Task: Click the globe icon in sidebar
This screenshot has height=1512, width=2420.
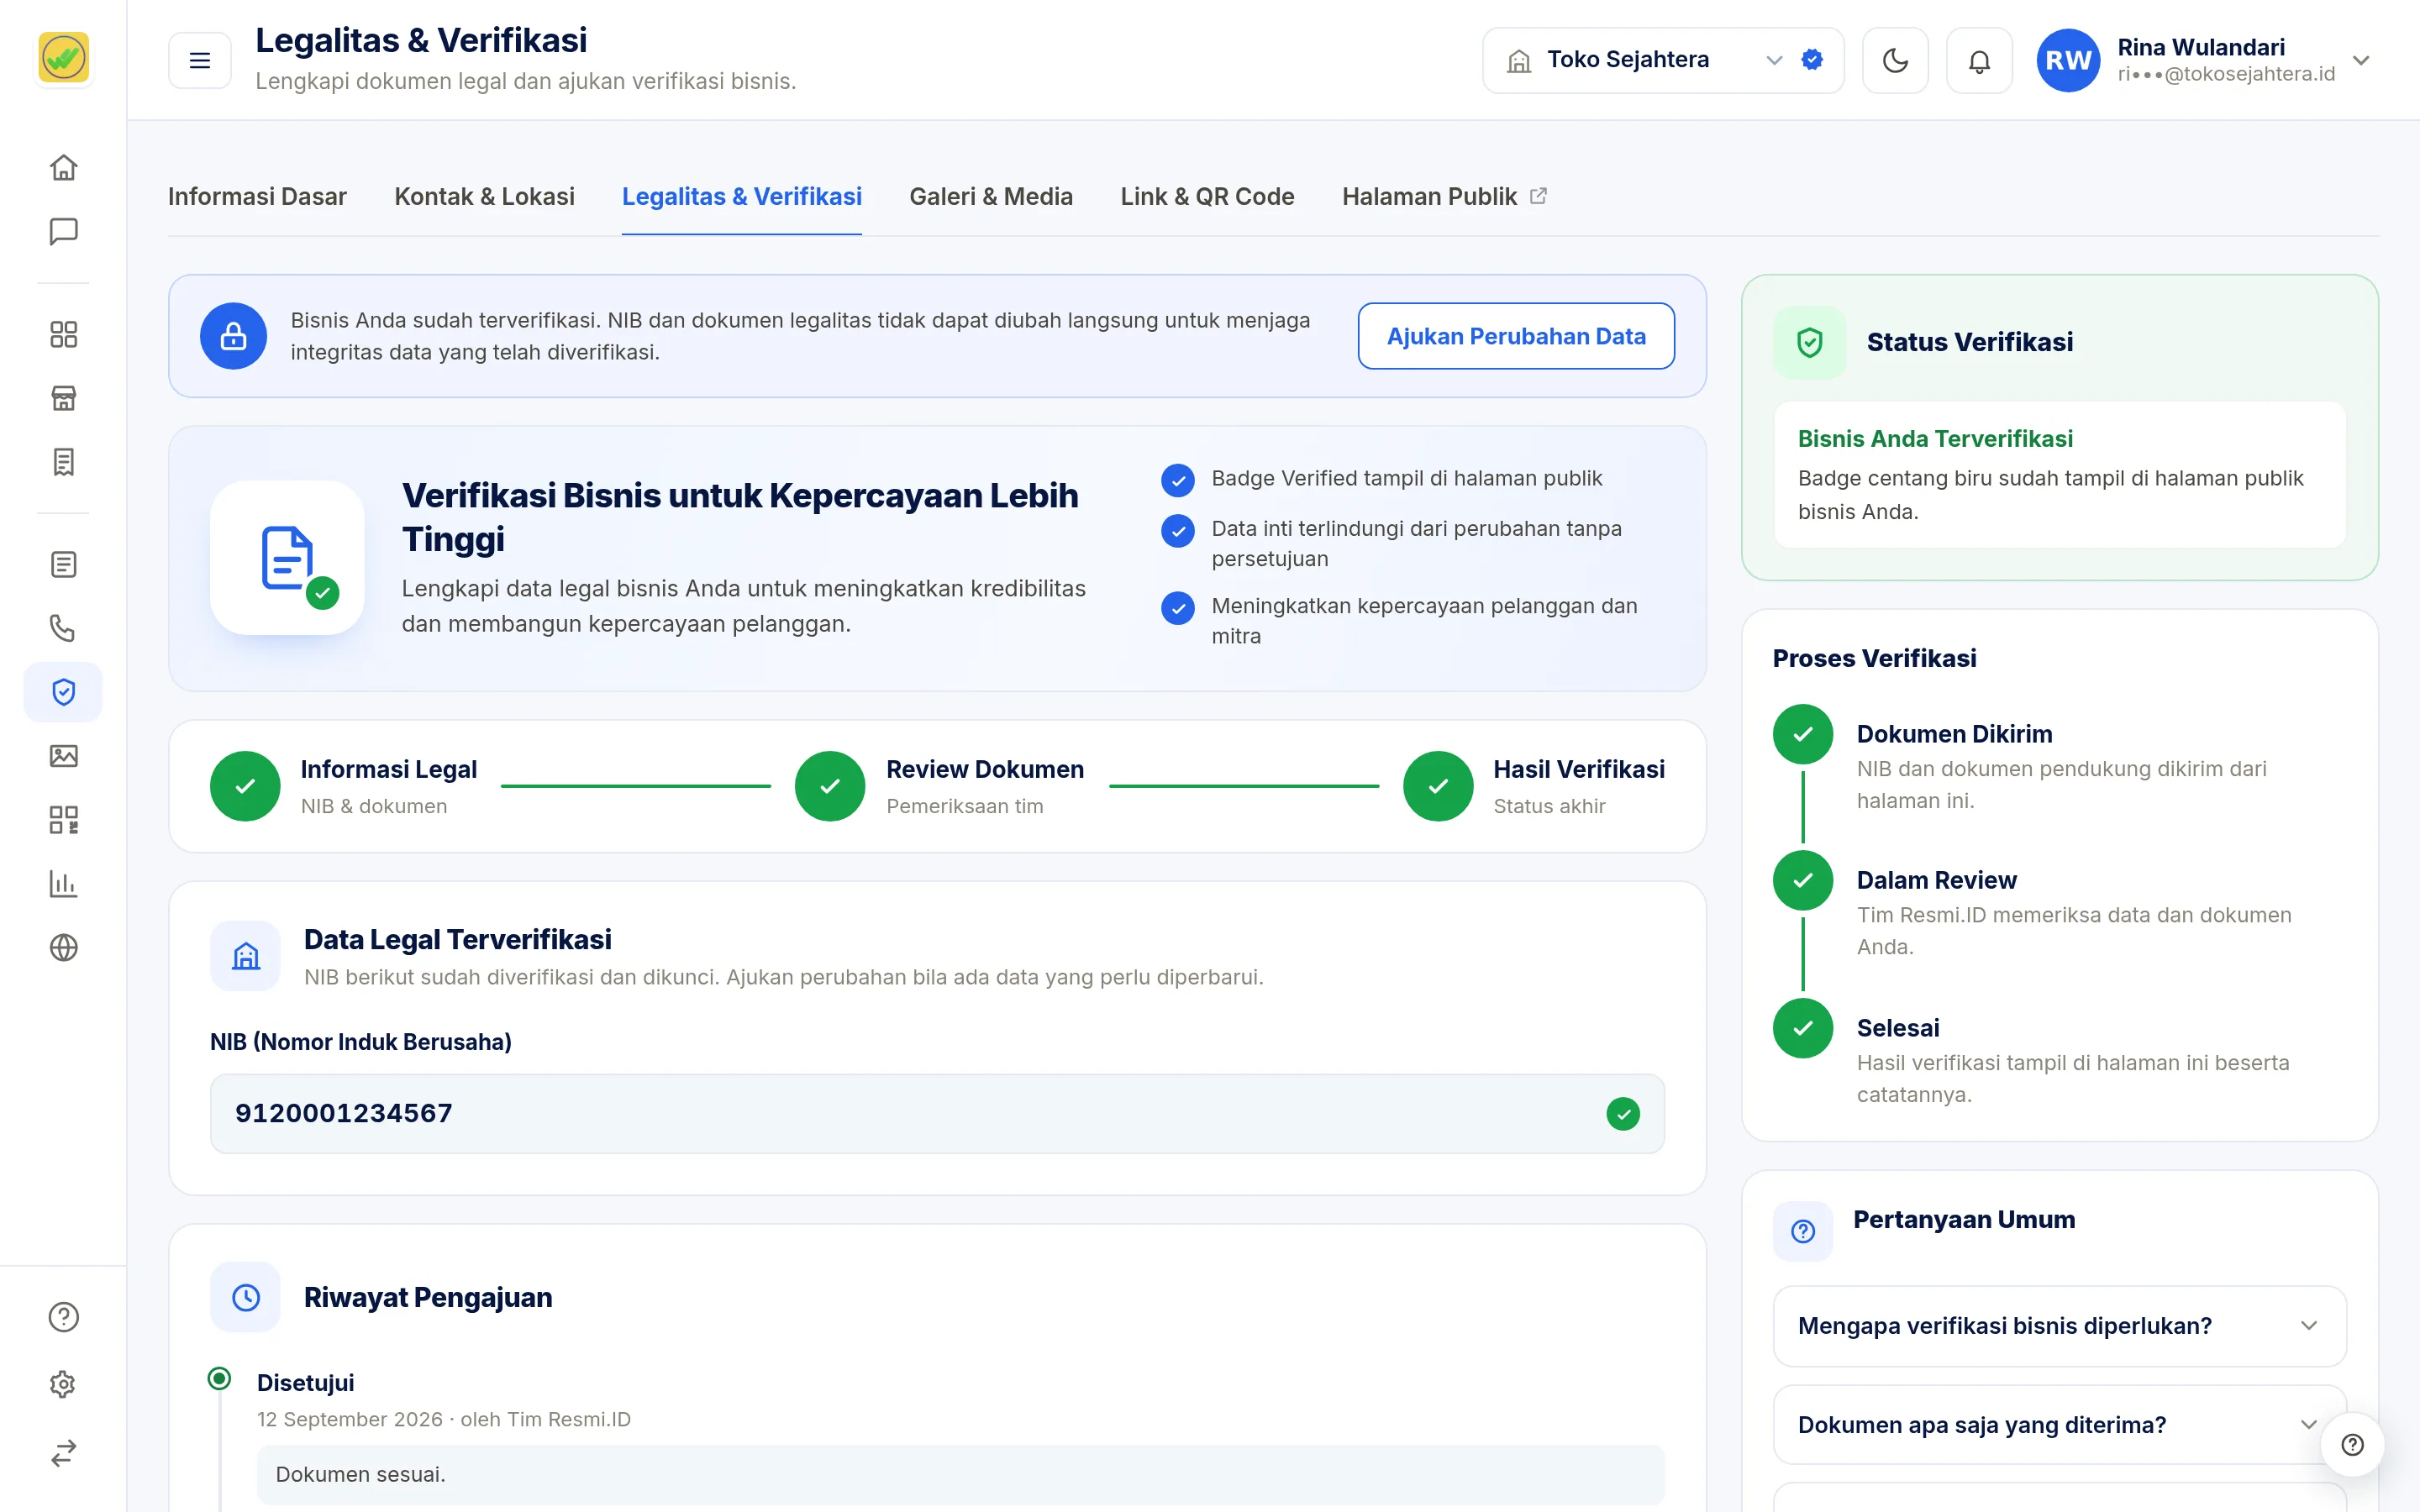Action: [63, 947]
